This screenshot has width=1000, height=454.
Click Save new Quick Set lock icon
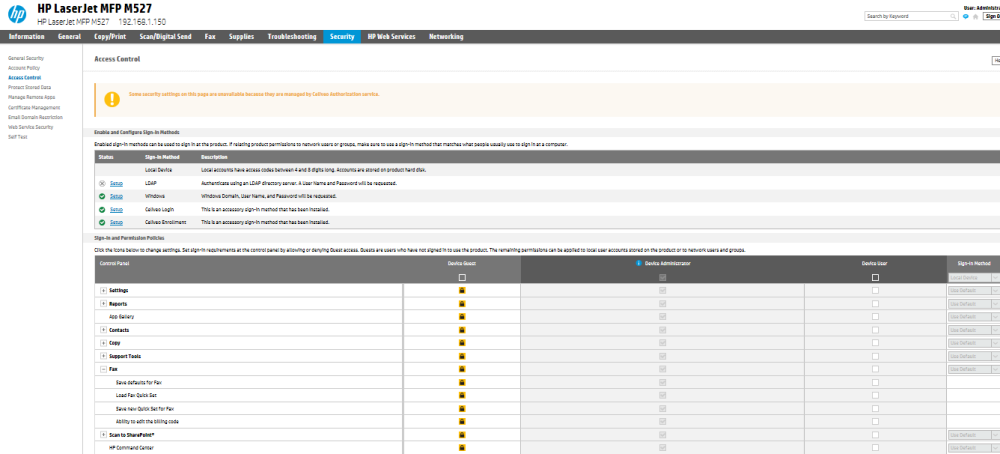462,409
